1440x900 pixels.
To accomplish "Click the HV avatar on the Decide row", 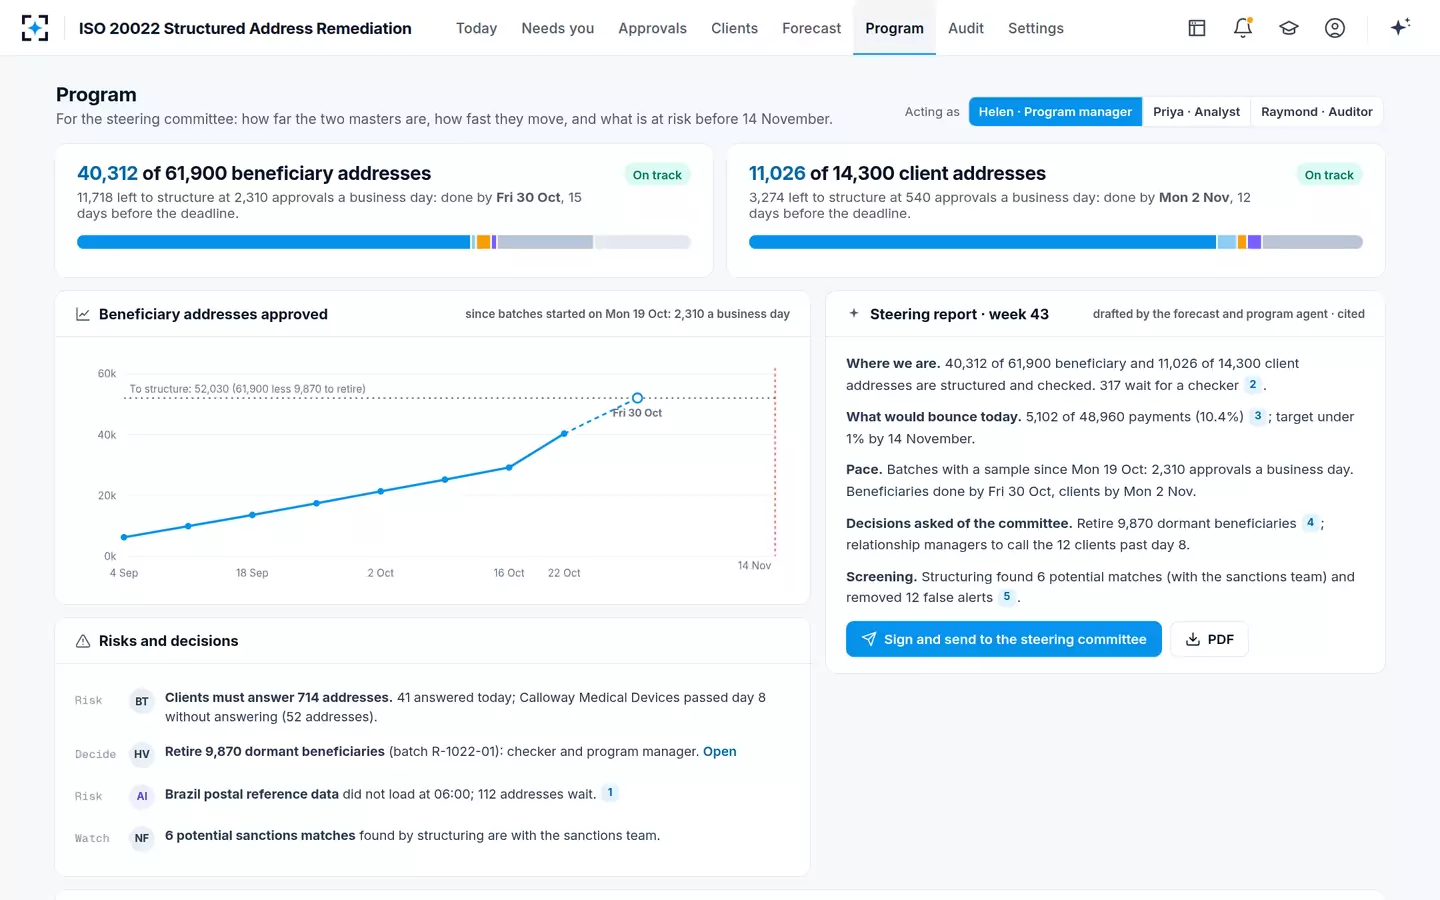I will coord(142,754).
